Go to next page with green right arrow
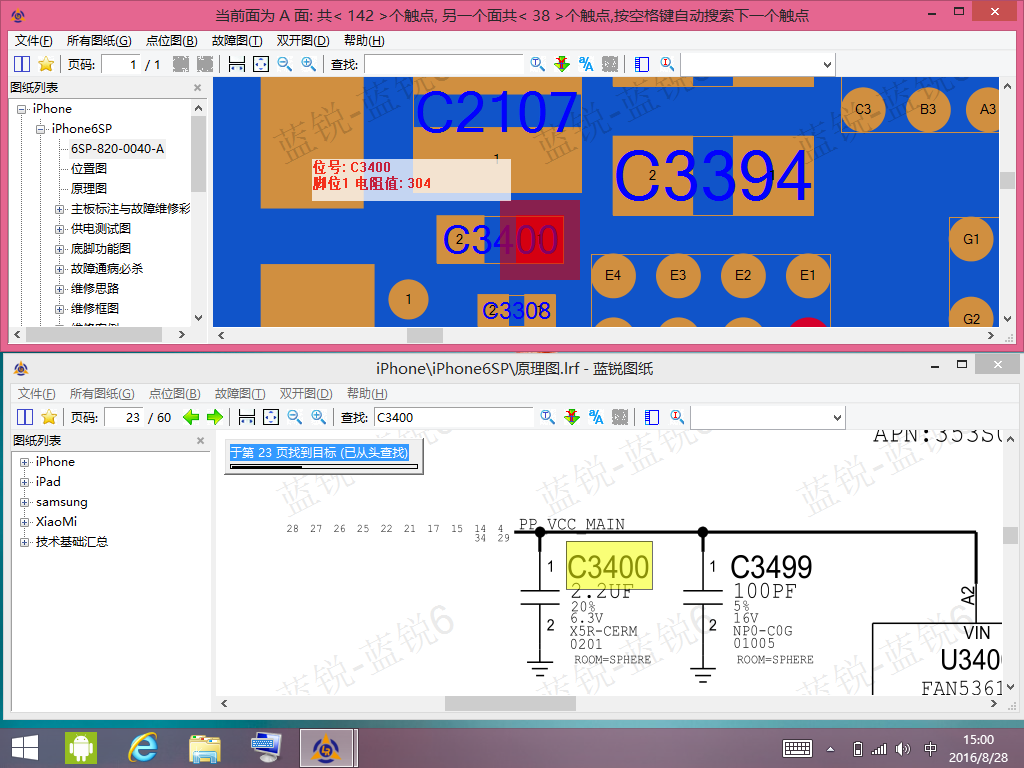This screenshot has width=1024, height=768. tap(215, 417)
